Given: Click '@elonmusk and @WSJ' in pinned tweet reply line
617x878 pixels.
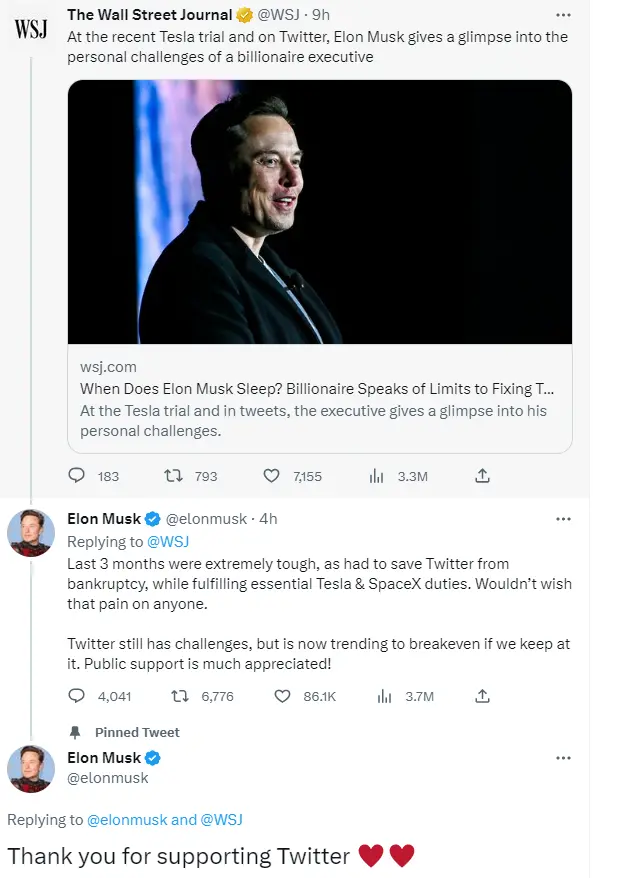Looking at the screenshot, I should [165, 820].
